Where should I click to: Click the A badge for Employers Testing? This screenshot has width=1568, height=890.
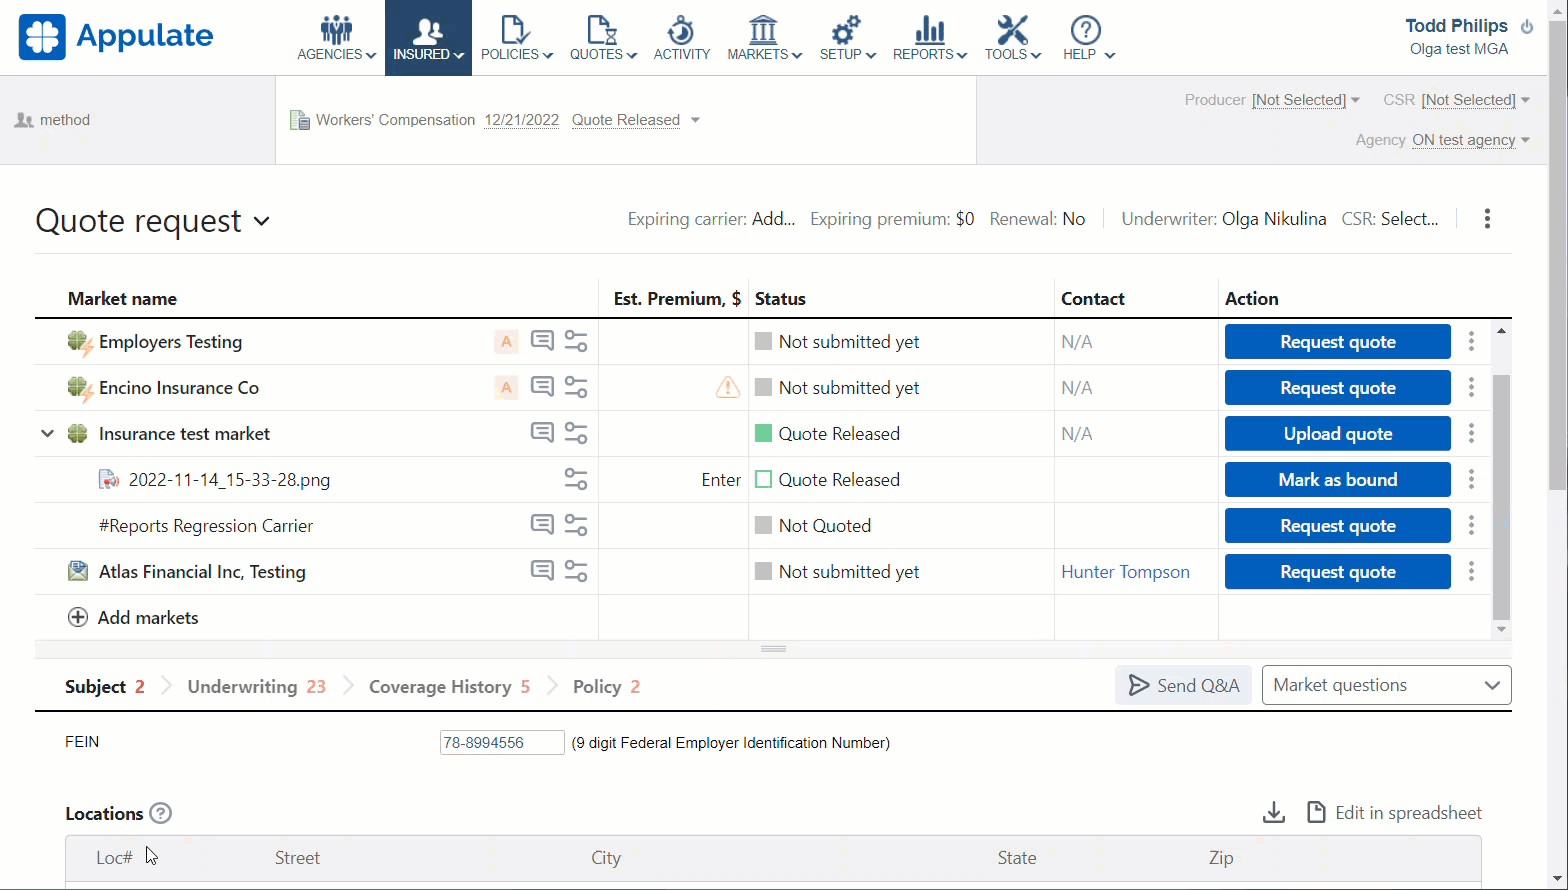click(x=506, y=342)
